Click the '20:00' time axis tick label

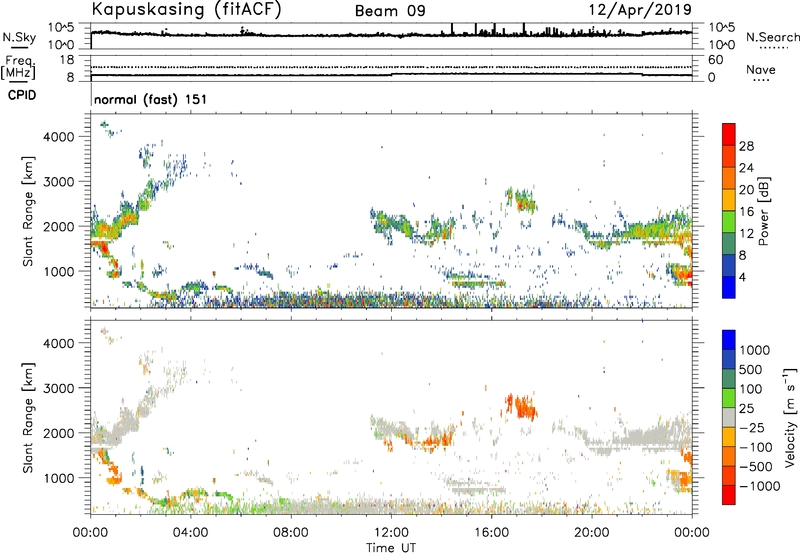pyautogui.click(x=592, y=533)
